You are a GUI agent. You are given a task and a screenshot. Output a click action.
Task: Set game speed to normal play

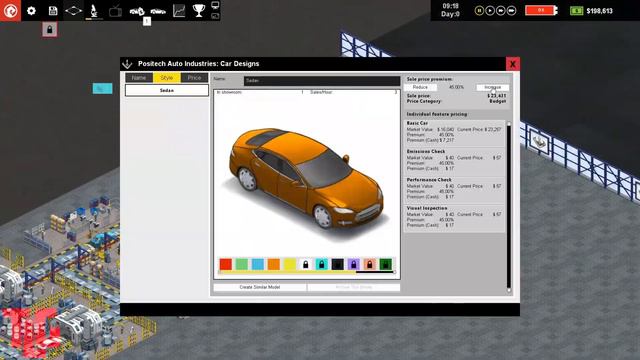(490, 11)
